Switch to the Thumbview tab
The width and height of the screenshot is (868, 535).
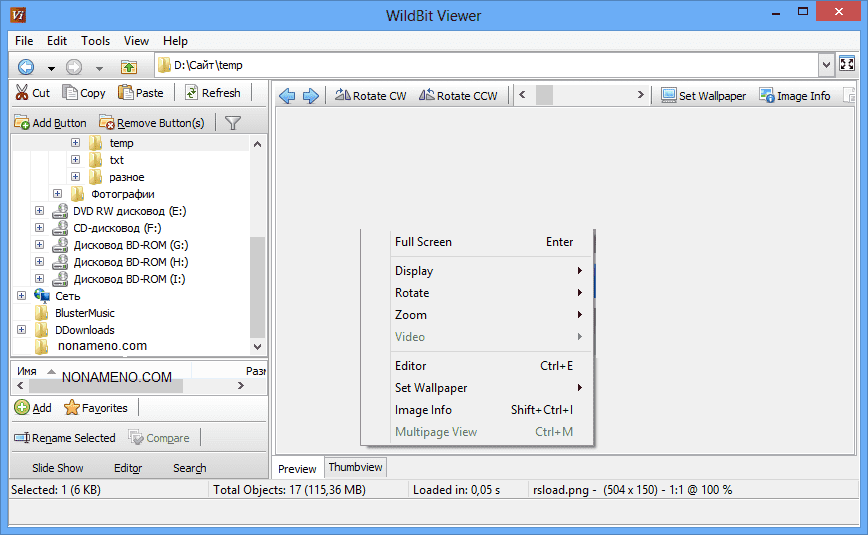pos(355,467)
